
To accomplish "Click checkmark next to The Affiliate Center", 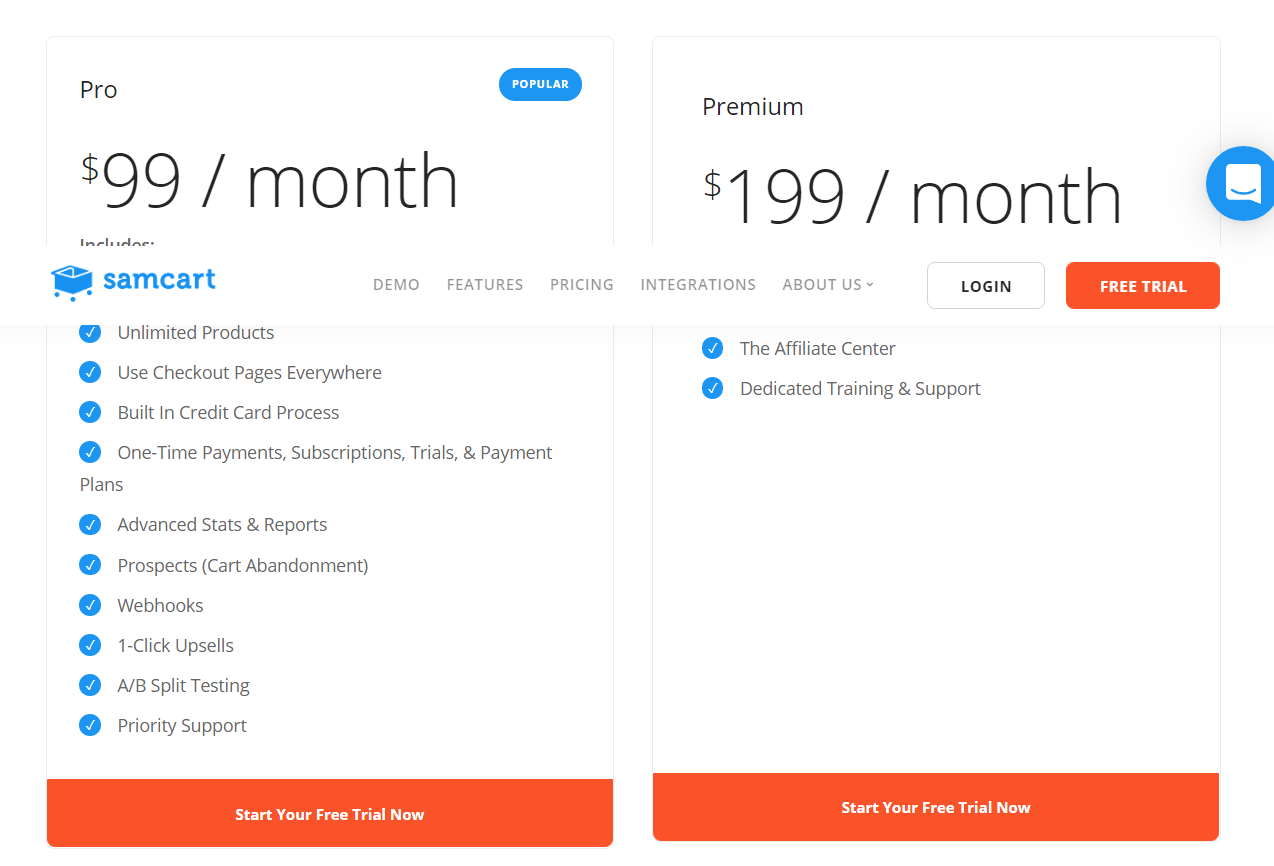I will (712, 348).
